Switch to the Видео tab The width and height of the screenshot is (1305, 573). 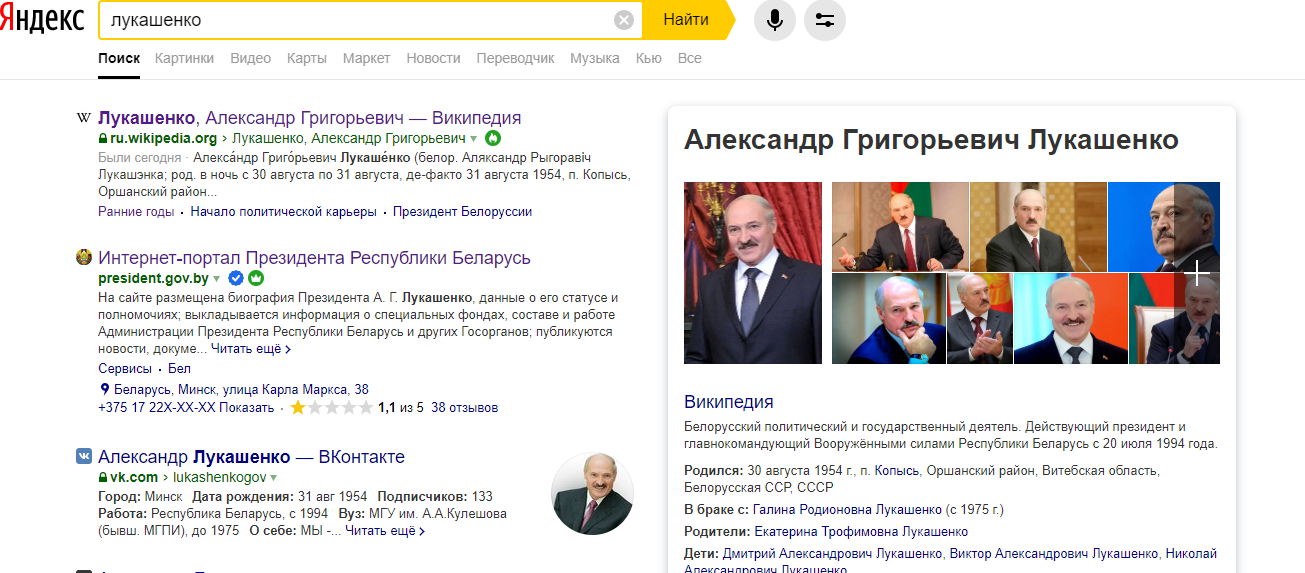[250, 58]
